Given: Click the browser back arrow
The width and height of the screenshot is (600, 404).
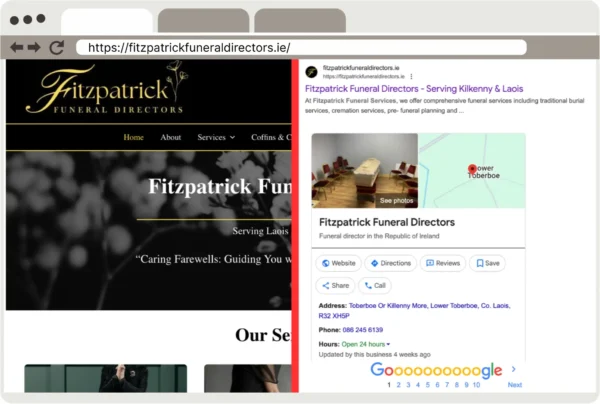Looking at the screenshot, I should pyautogui.click(x=19, y=47).
